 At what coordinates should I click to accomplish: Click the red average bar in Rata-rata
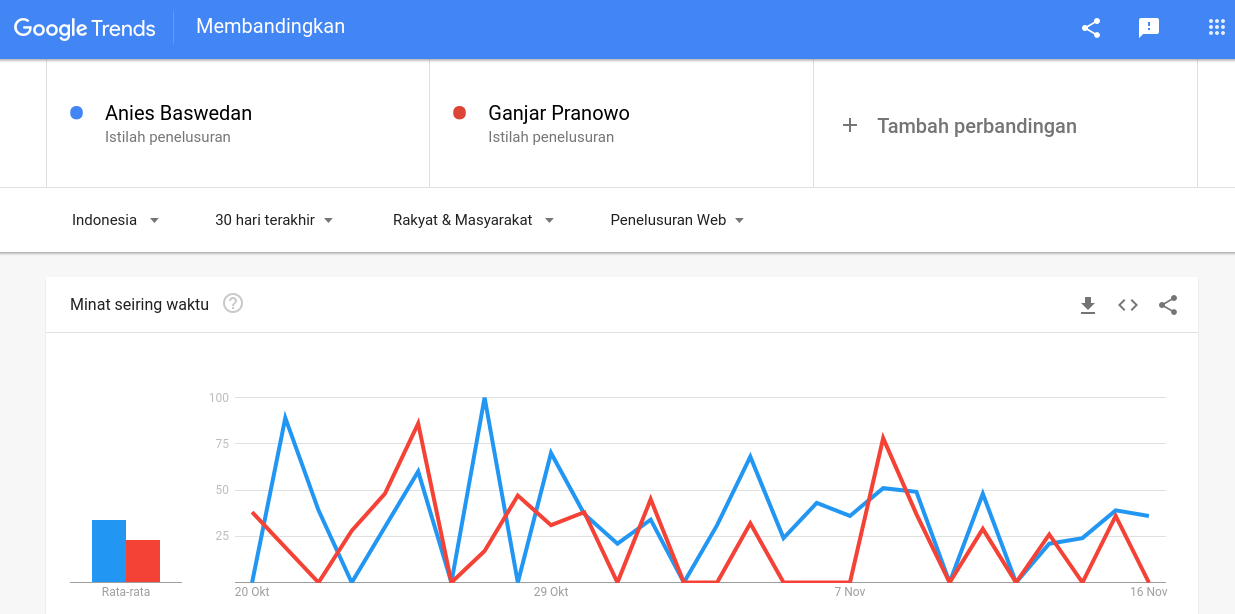(143, 561)
